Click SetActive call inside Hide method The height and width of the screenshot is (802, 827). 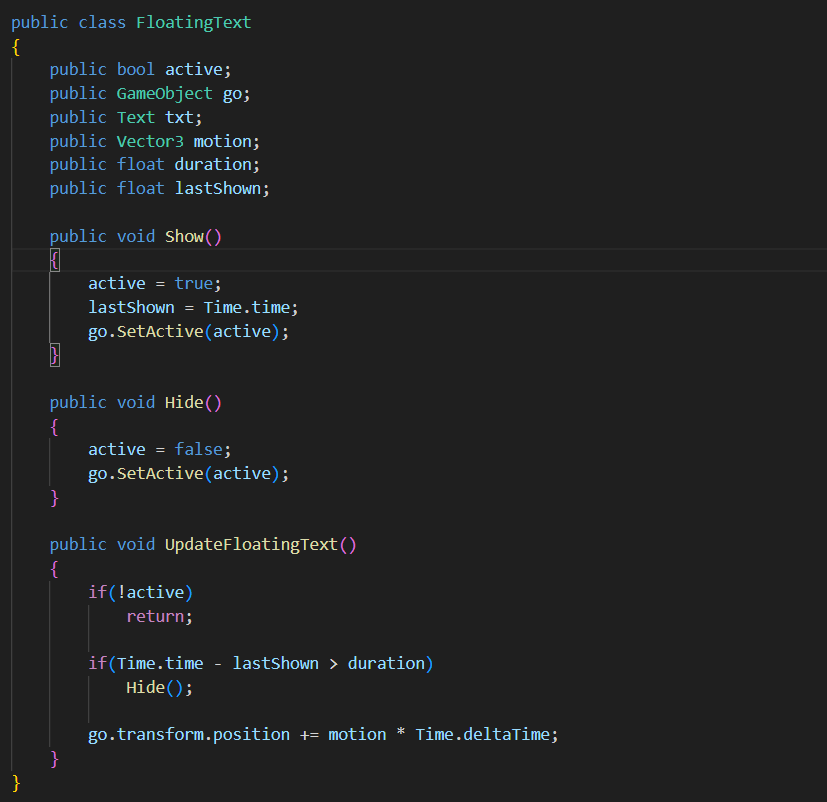[160, 474]
